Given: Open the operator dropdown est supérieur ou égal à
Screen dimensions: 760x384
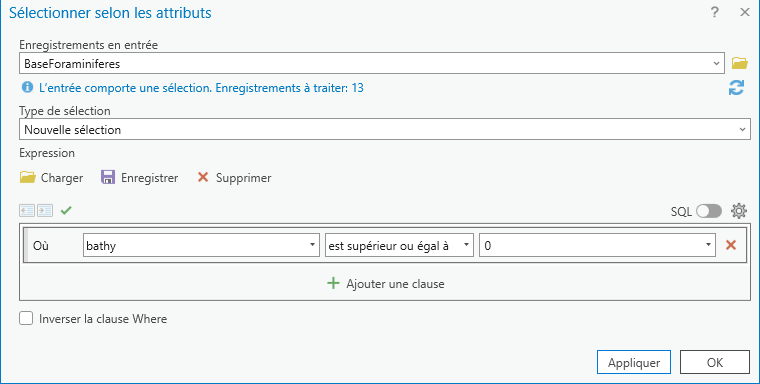Looking at the screenshot, I should [x=399, y=245].
